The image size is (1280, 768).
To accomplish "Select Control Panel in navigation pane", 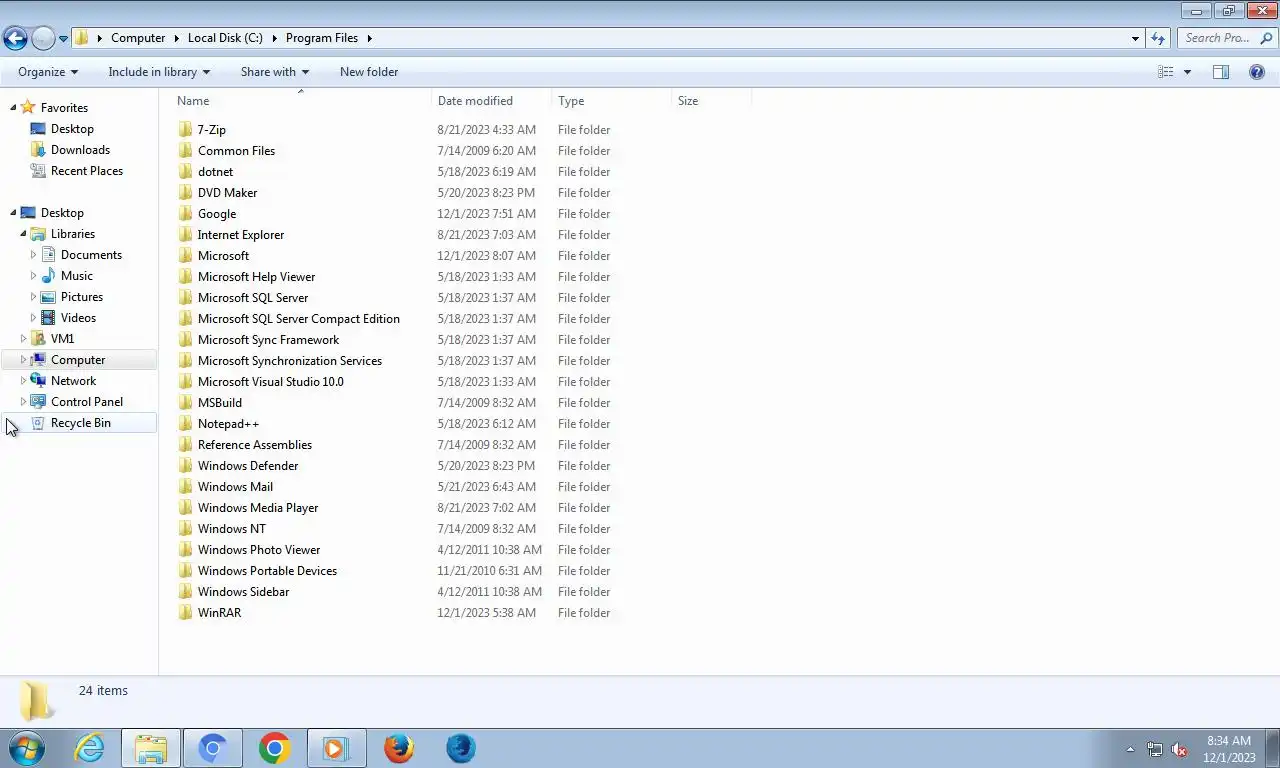I will pyautogui.click(x=86, y=402).
